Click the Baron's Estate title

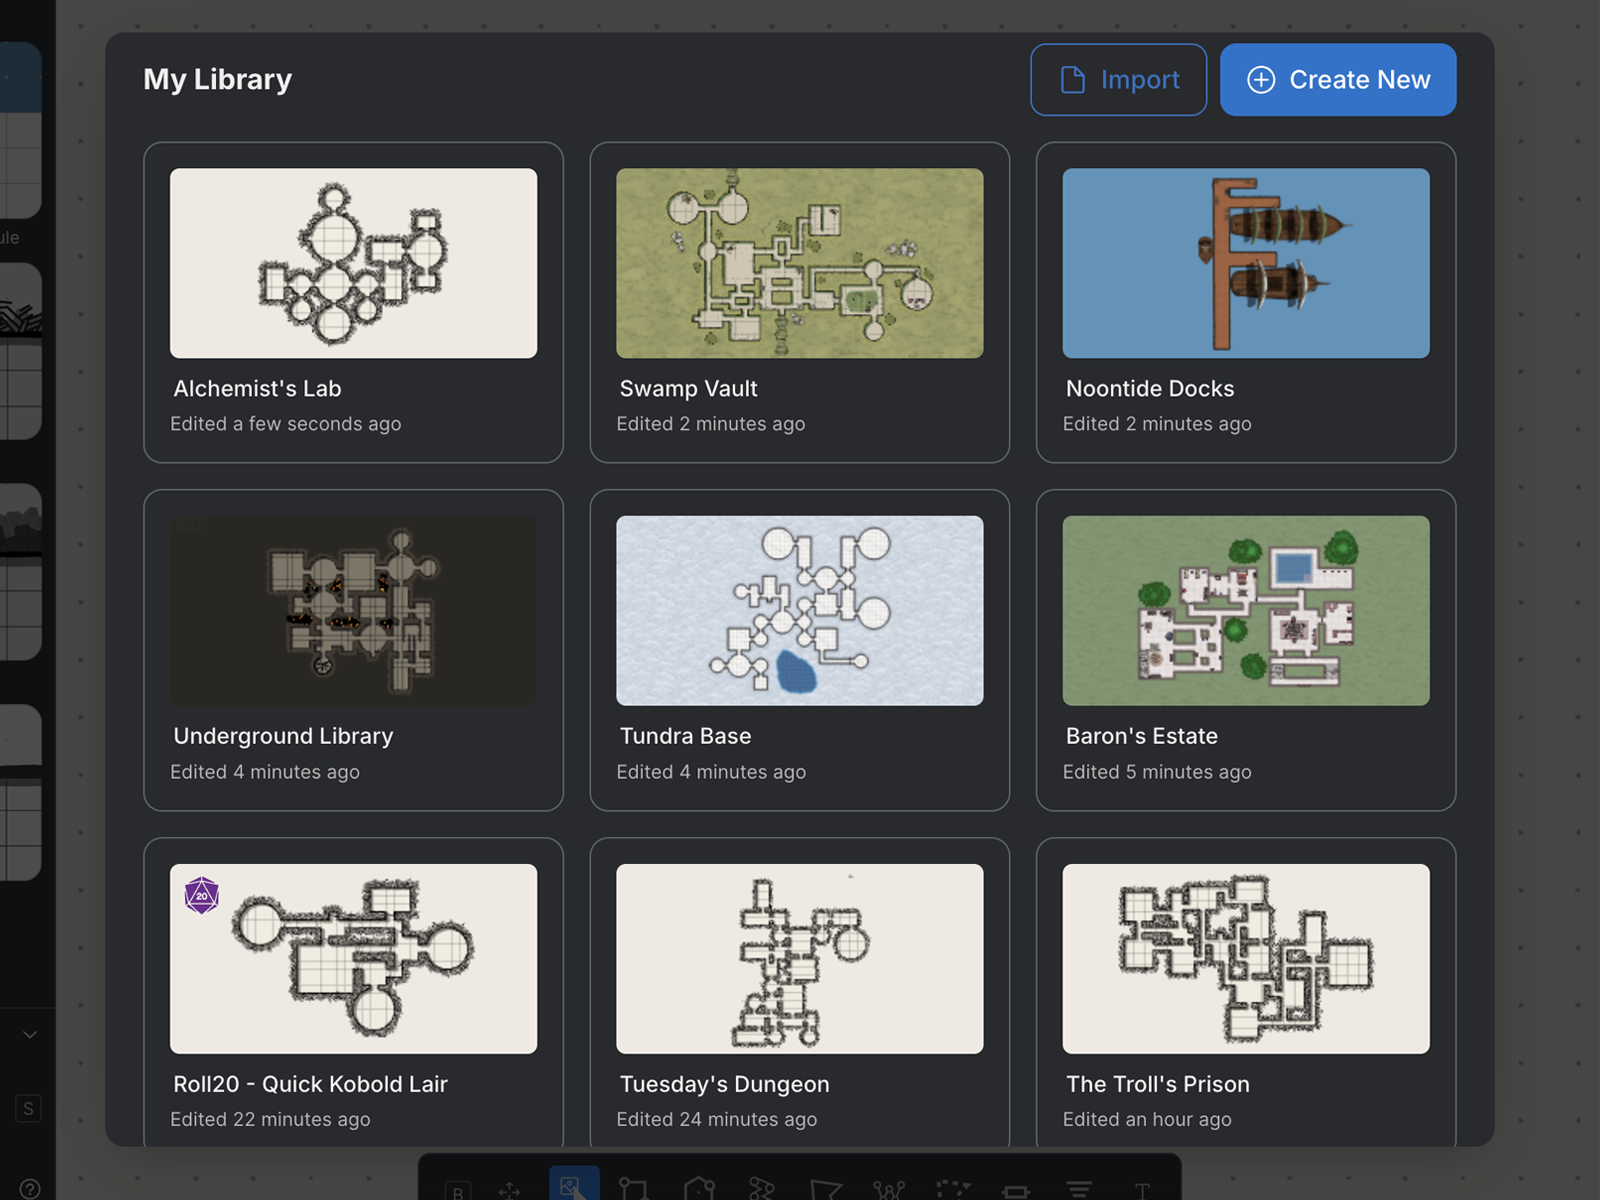pos(1141,736)
